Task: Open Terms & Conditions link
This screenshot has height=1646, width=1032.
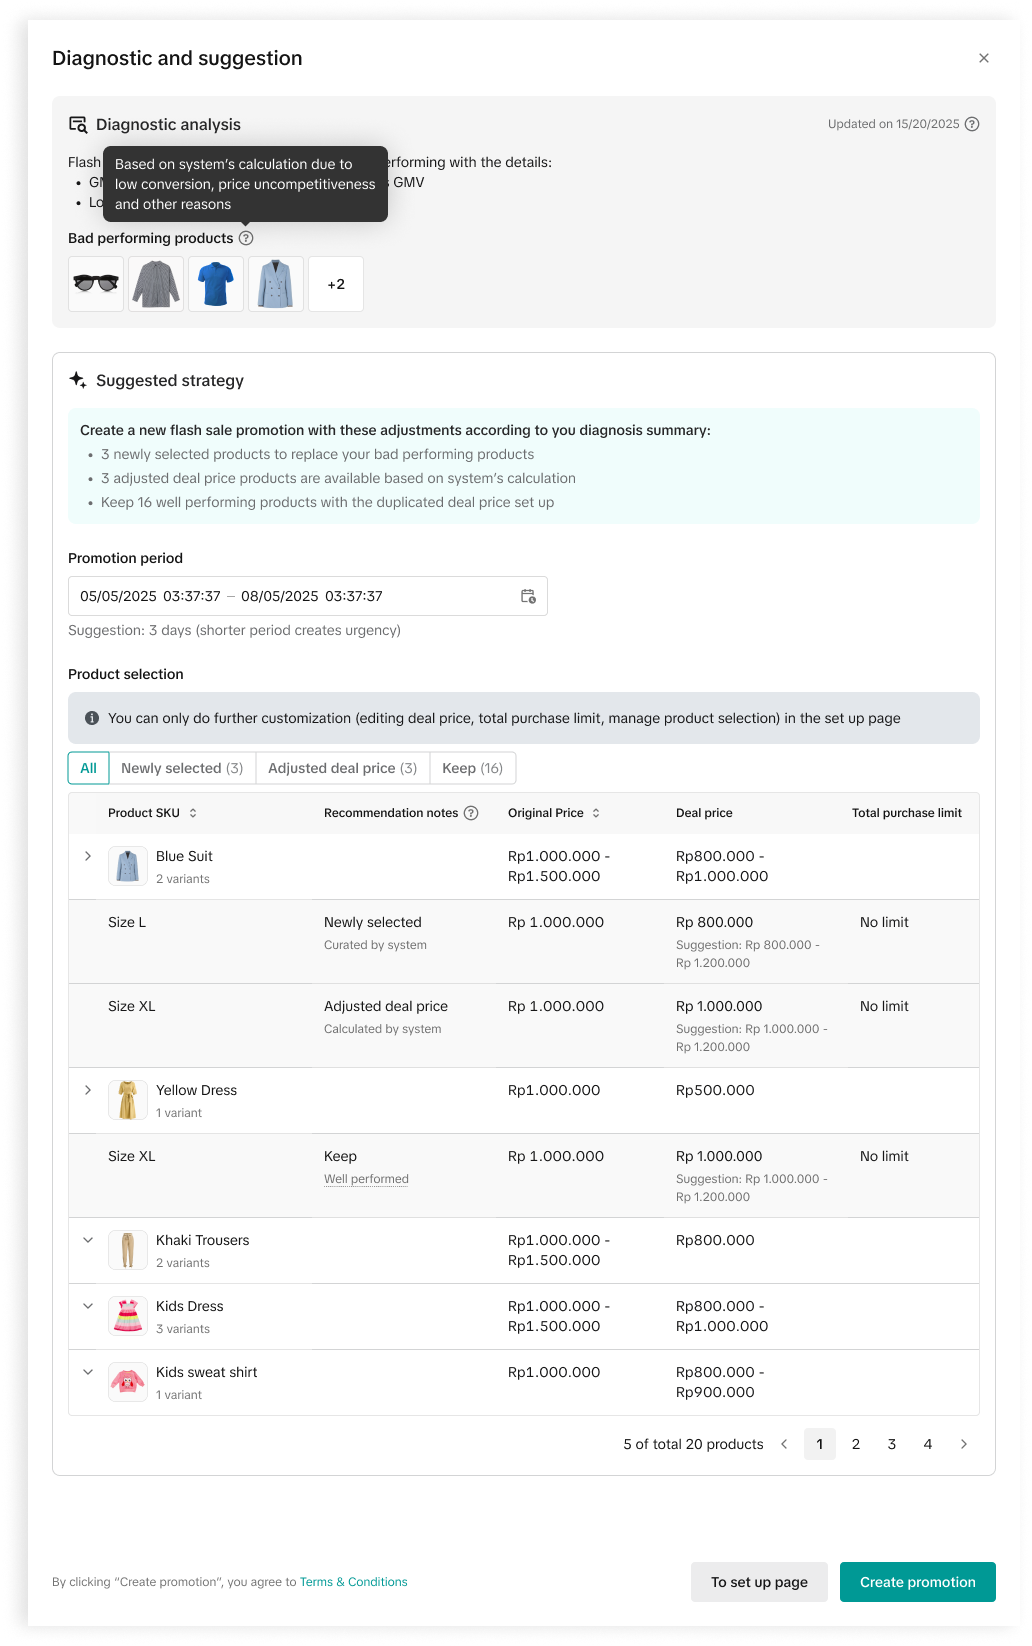Action: click(353, 1582)
